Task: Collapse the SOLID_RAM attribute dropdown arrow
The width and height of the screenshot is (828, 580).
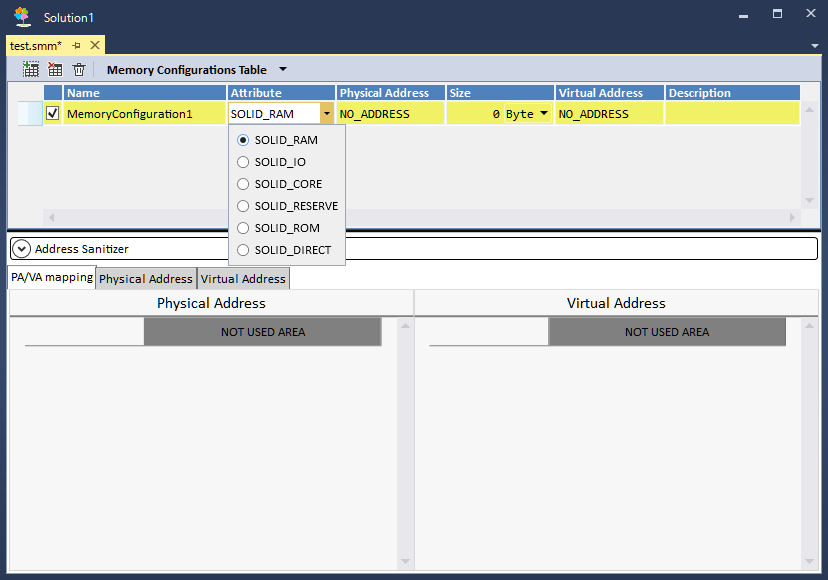Action: coord(326,114)
